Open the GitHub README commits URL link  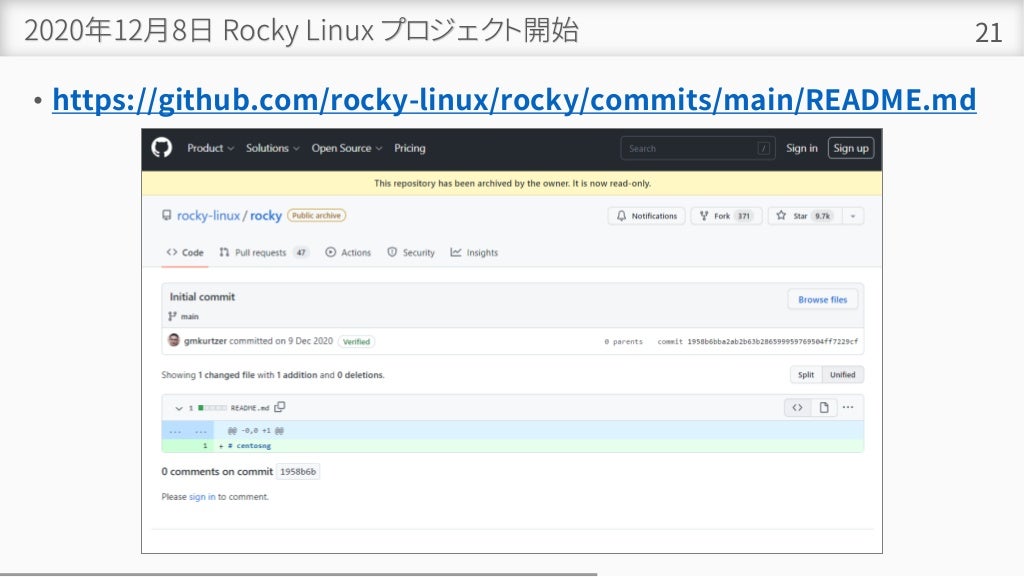click(514, 100)
